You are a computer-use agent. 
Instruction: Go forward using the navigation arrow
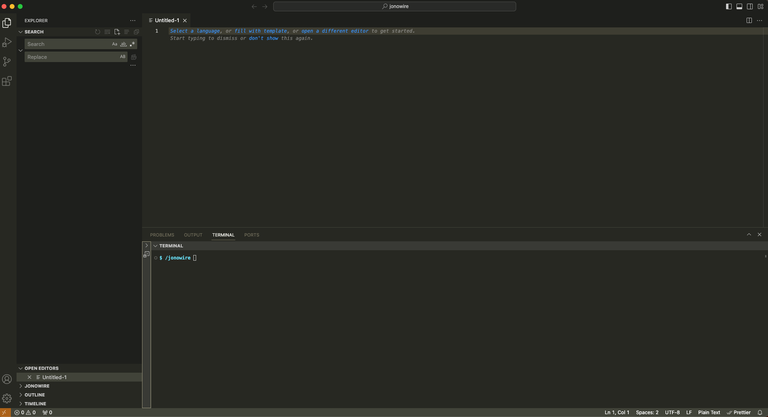[x=264, y=6]
